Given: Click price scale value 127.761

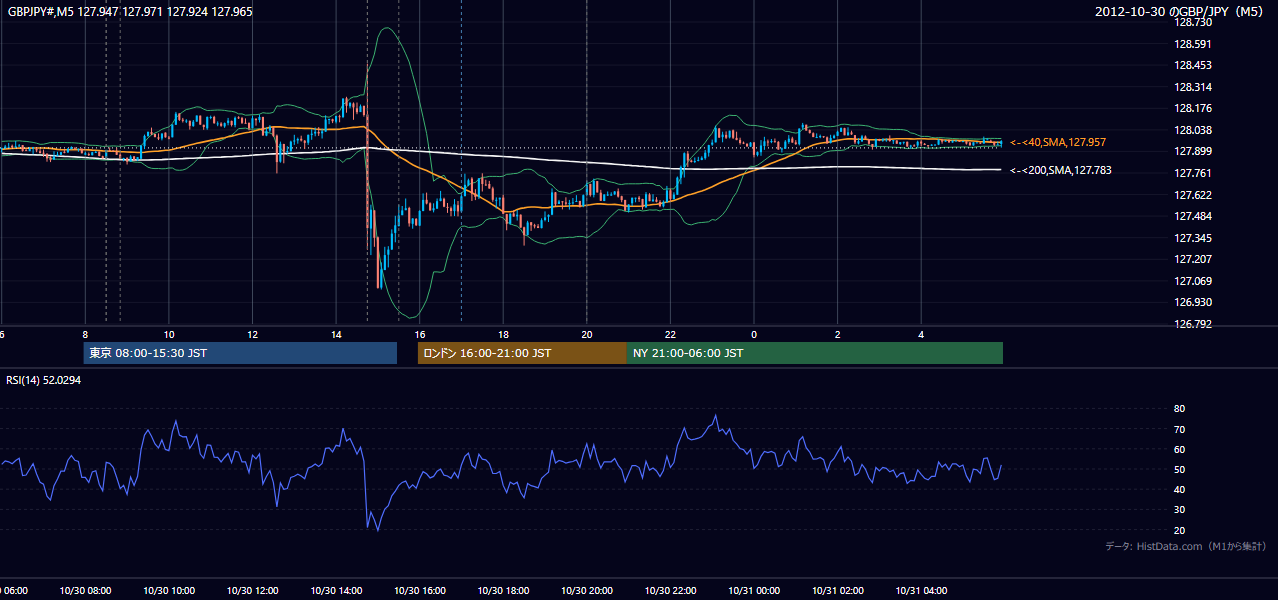Looking at the screenshot, I should coord(1194,173).
